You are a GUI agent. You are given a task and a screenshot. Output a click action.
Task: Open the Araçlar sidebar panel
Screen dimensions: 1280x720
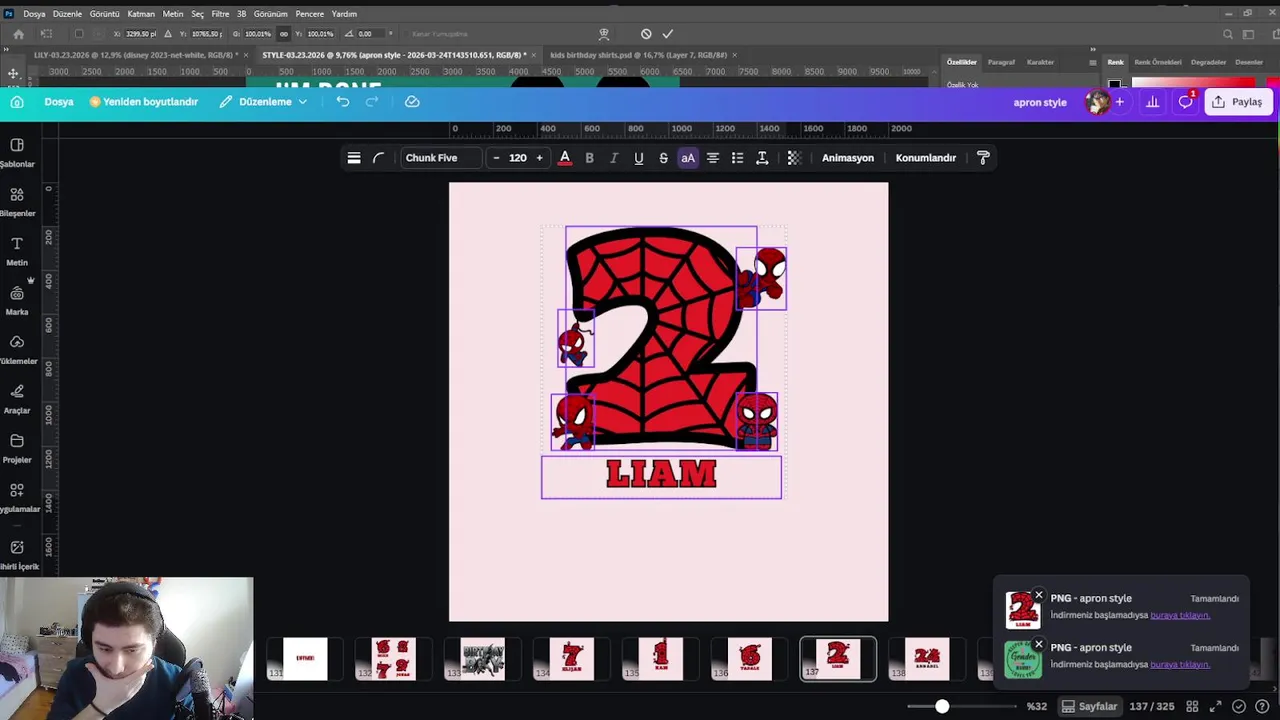point(17,398)
